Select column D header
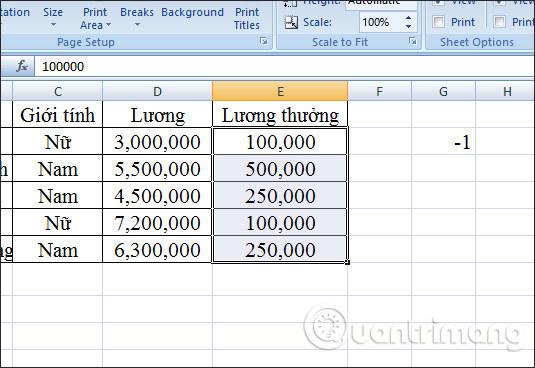The image size is (535, 368). (157, 91)
